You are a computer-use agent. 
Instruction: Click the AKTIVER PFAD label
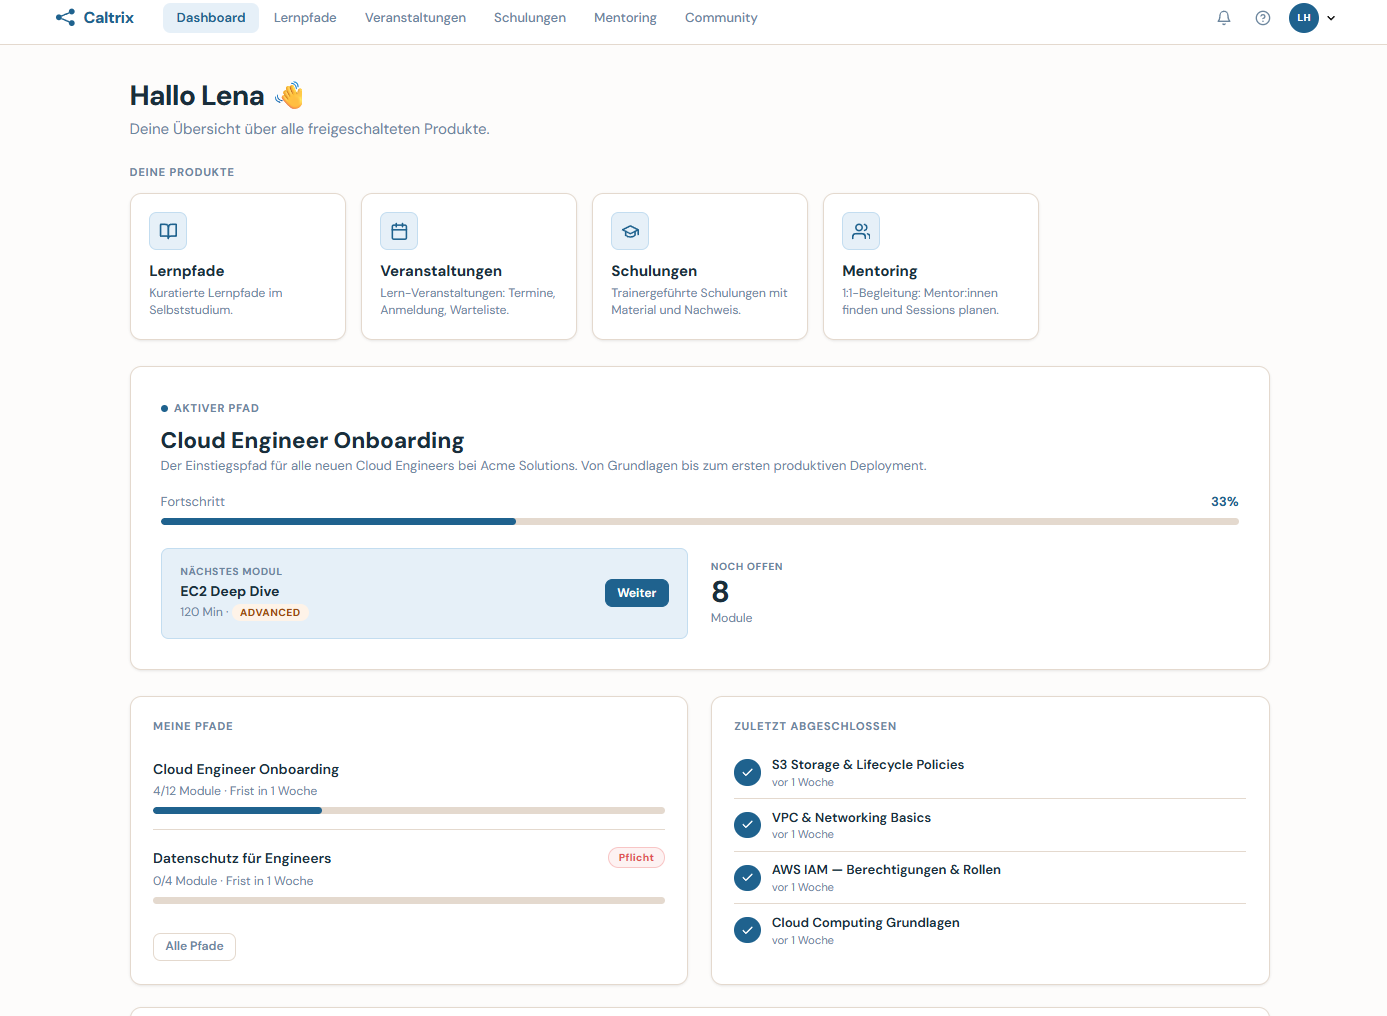[216, 408]
